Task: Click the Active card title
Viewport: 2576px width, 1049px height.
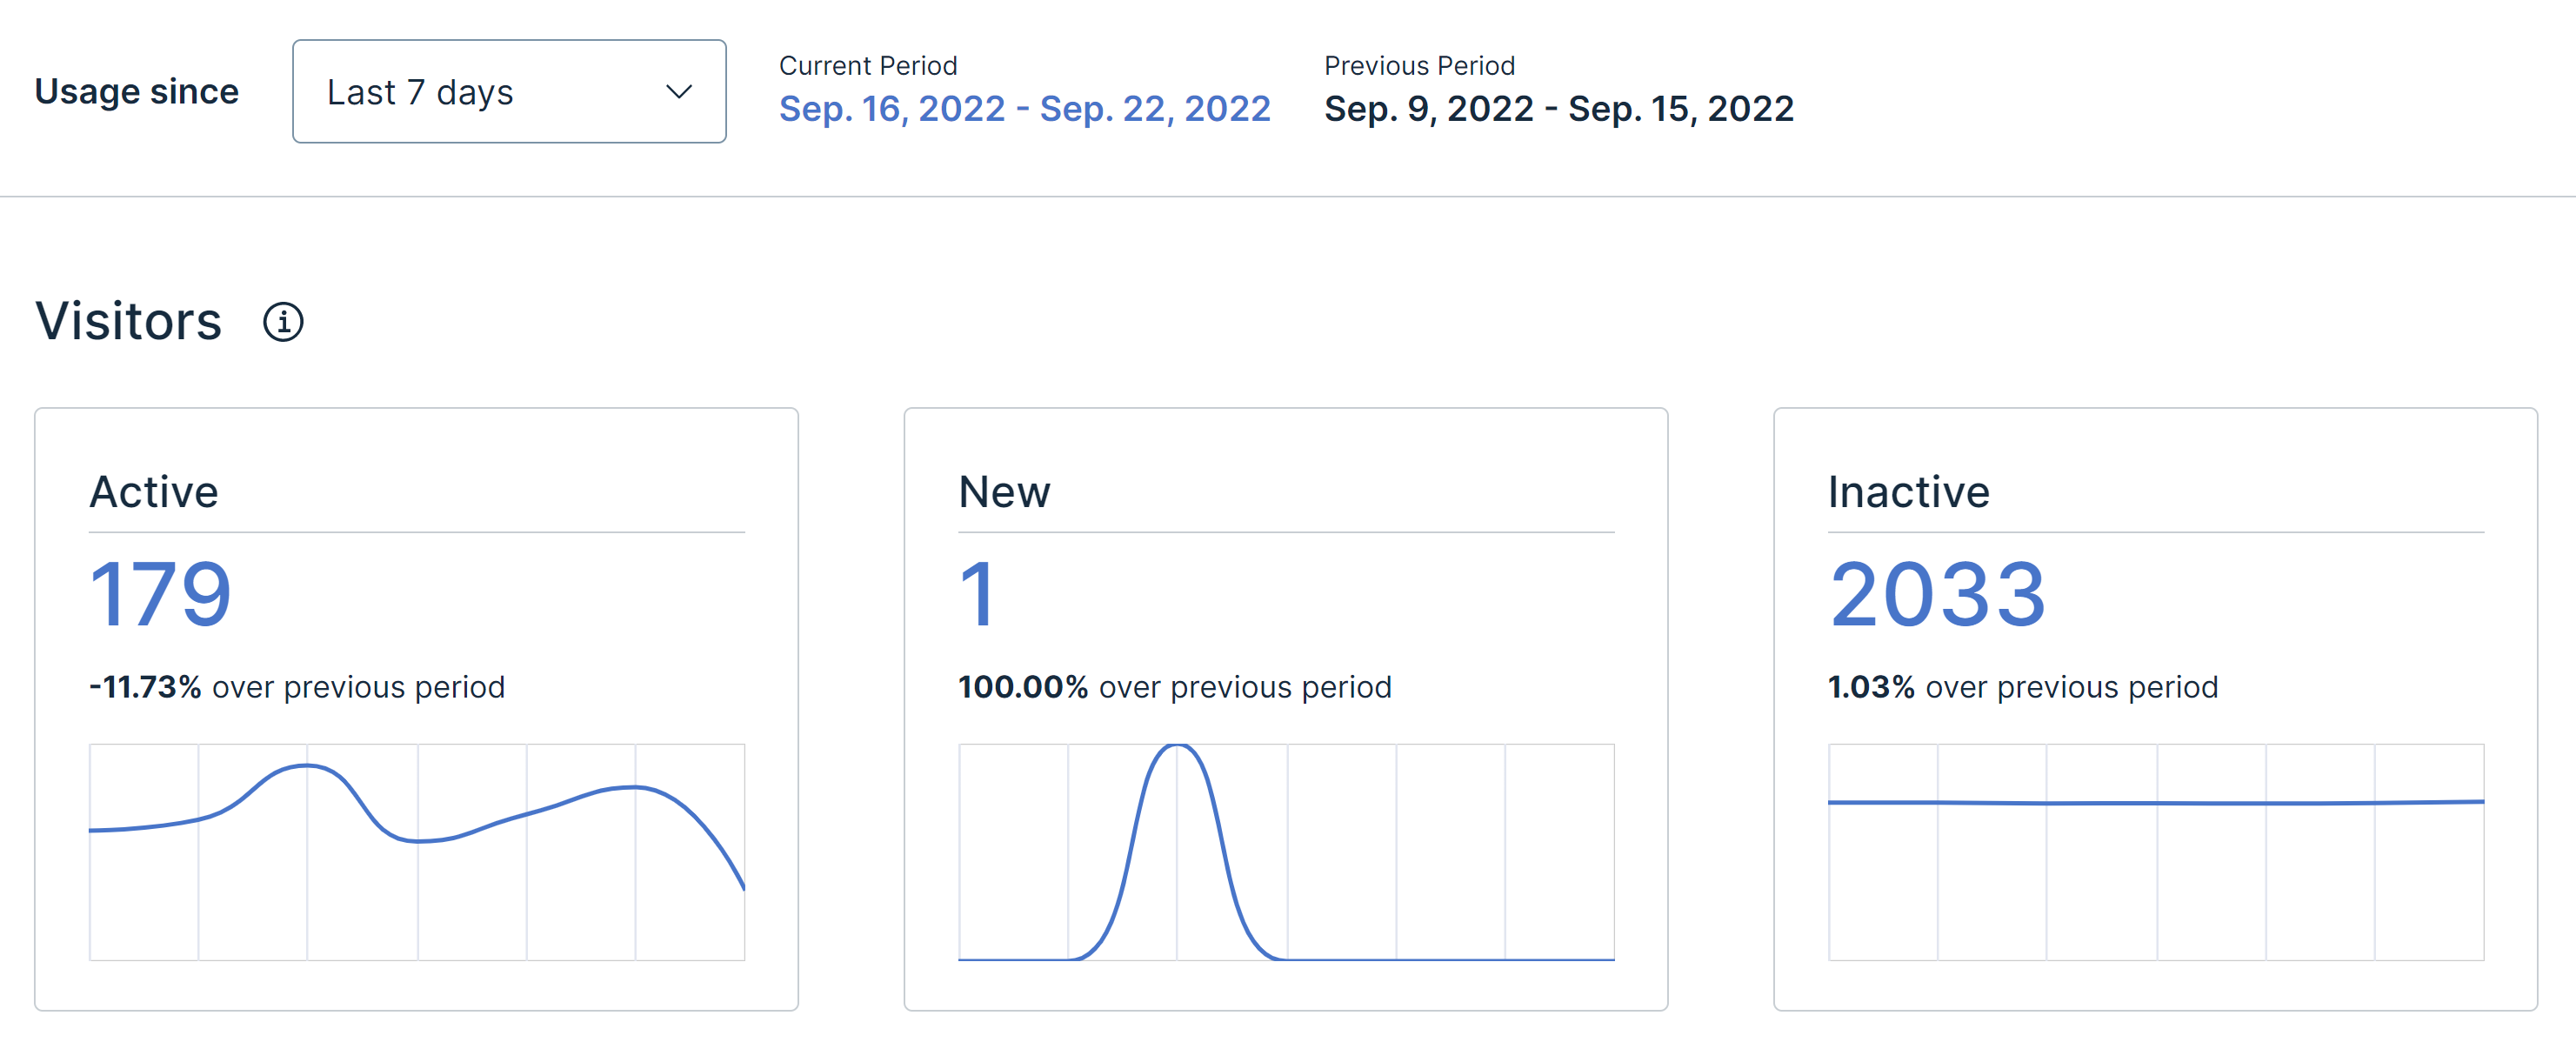Action: pos(154,492)
